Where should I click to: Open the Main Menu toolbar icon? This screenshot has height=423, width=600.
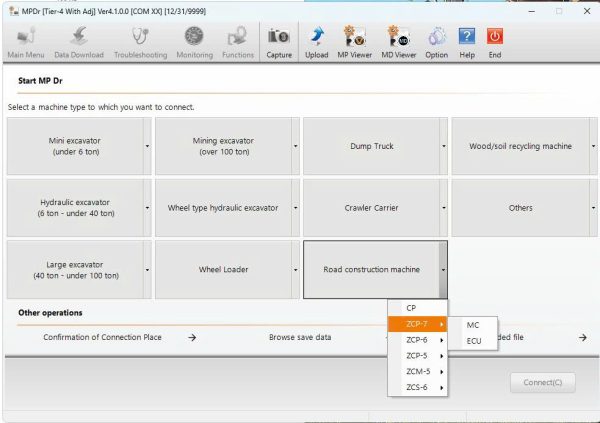26,42
